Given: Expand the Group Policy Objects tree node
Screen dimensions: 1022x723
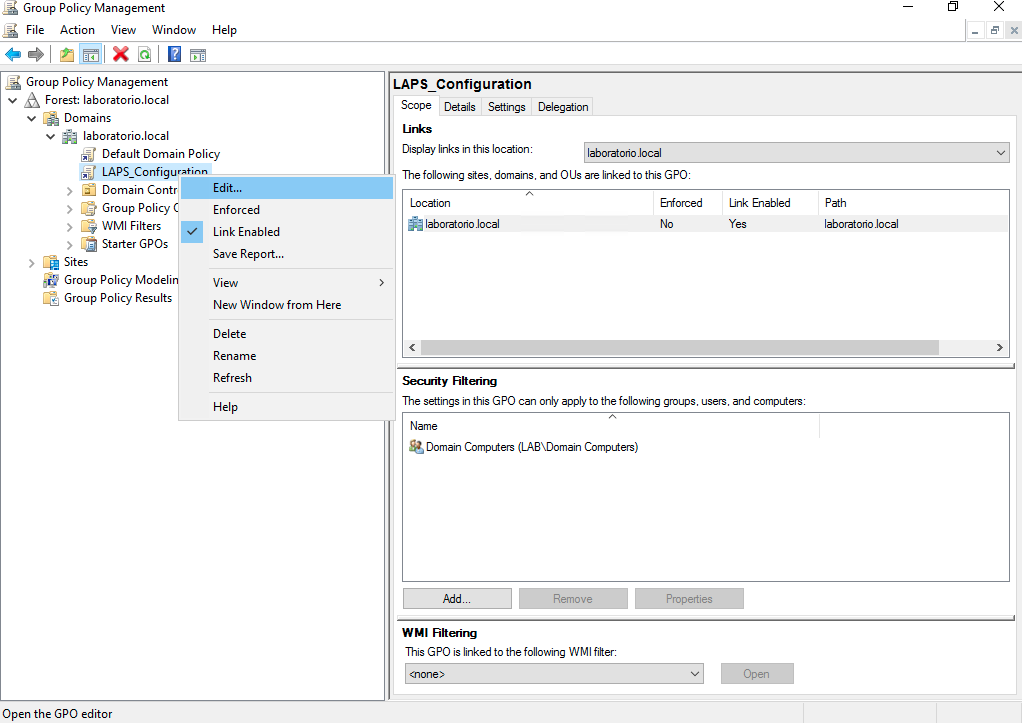Looking at the screenshot, I should point(70,209).
